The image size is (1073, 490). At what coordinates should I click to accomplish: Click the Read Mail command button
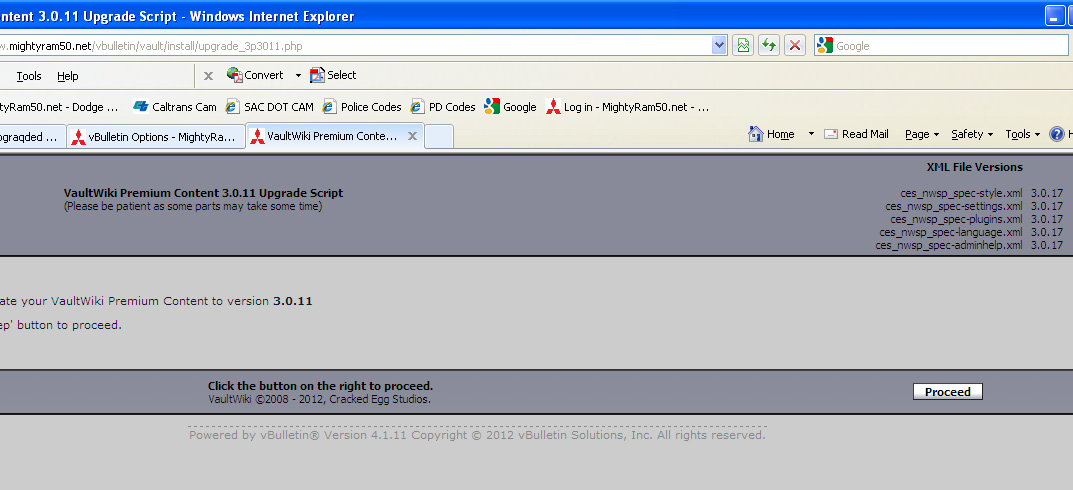click(x=856, y=134)
